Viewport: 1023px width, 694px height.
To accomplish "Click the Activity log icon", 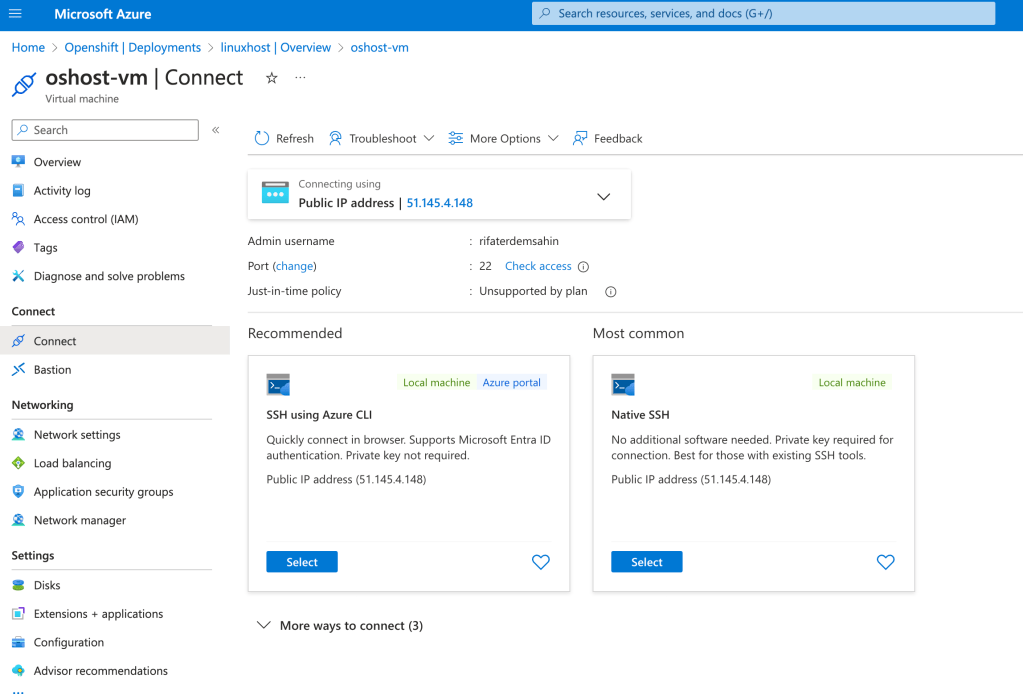I will (18, 190).
